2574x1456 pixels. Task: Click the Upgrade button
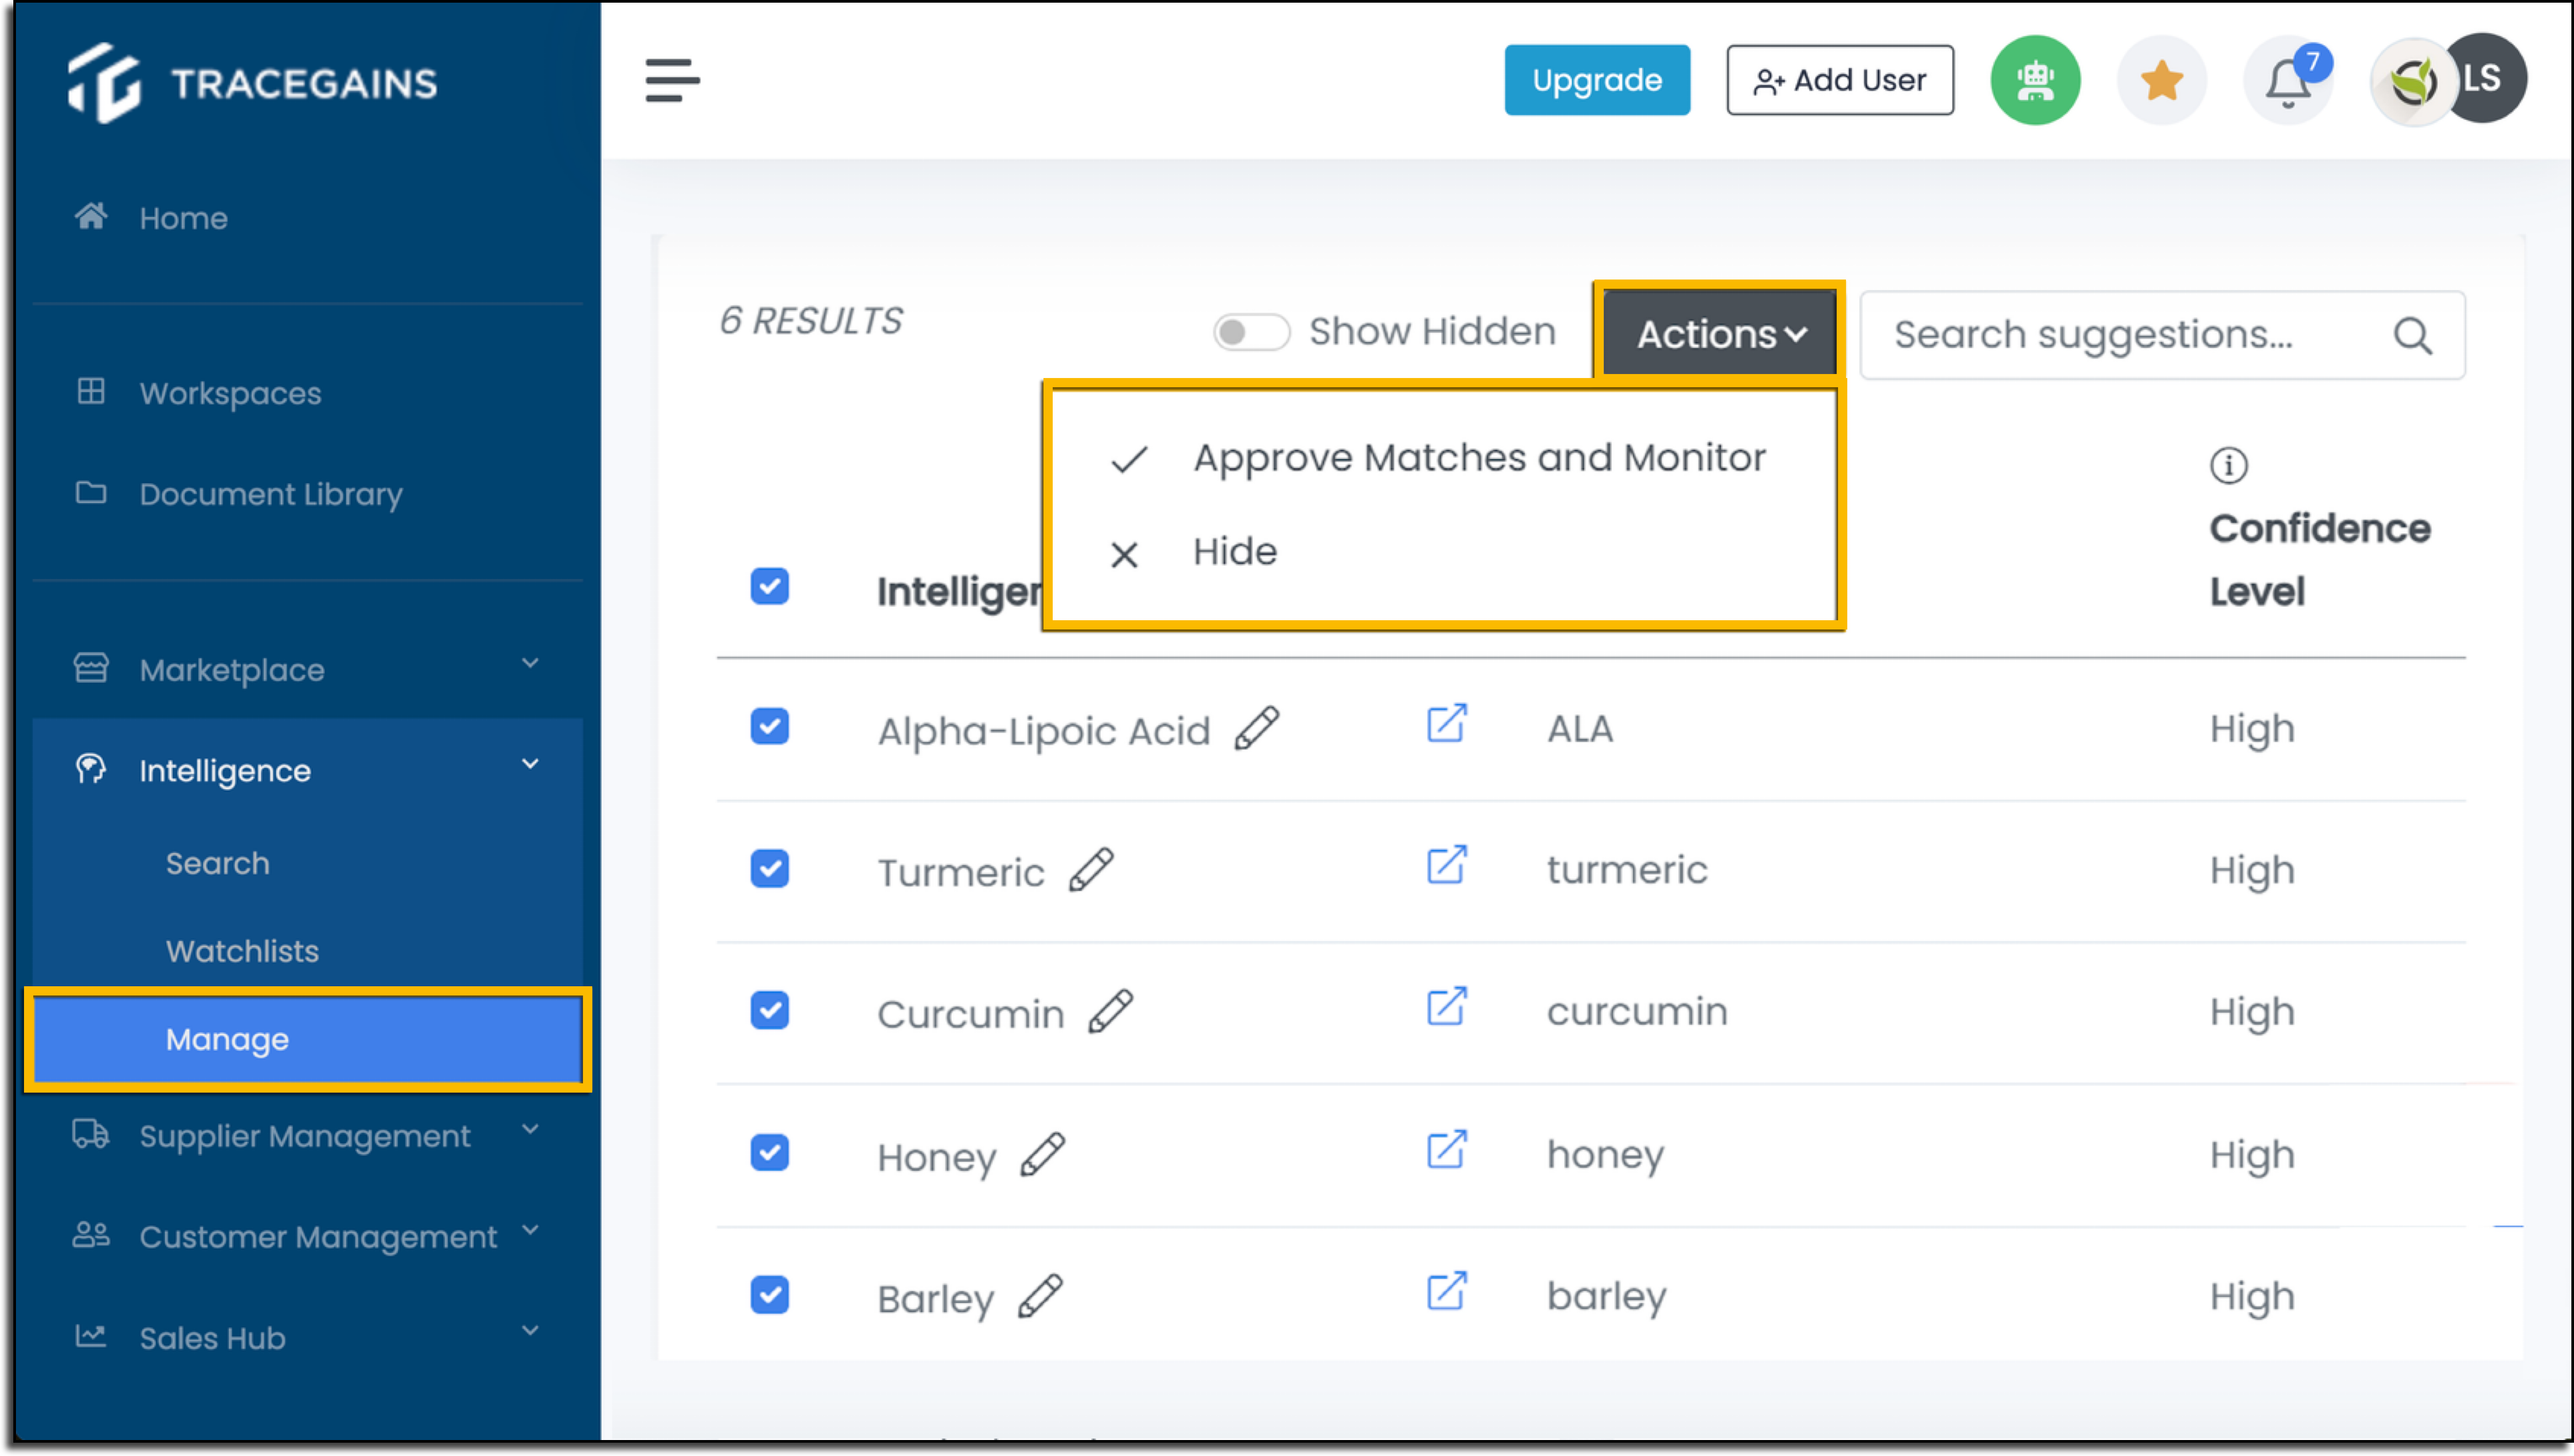(x=1597, y=80)
